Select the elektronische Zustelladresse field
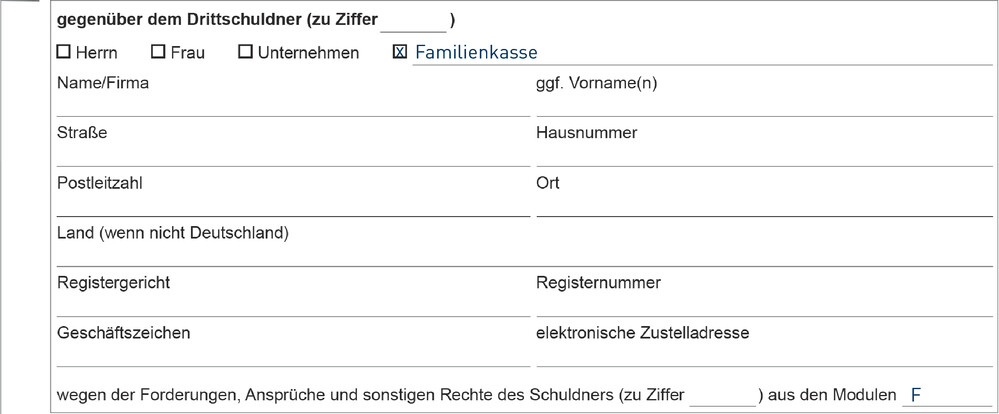Image resolution: width=999 pixels, height=414 pixels. point(765,355)
